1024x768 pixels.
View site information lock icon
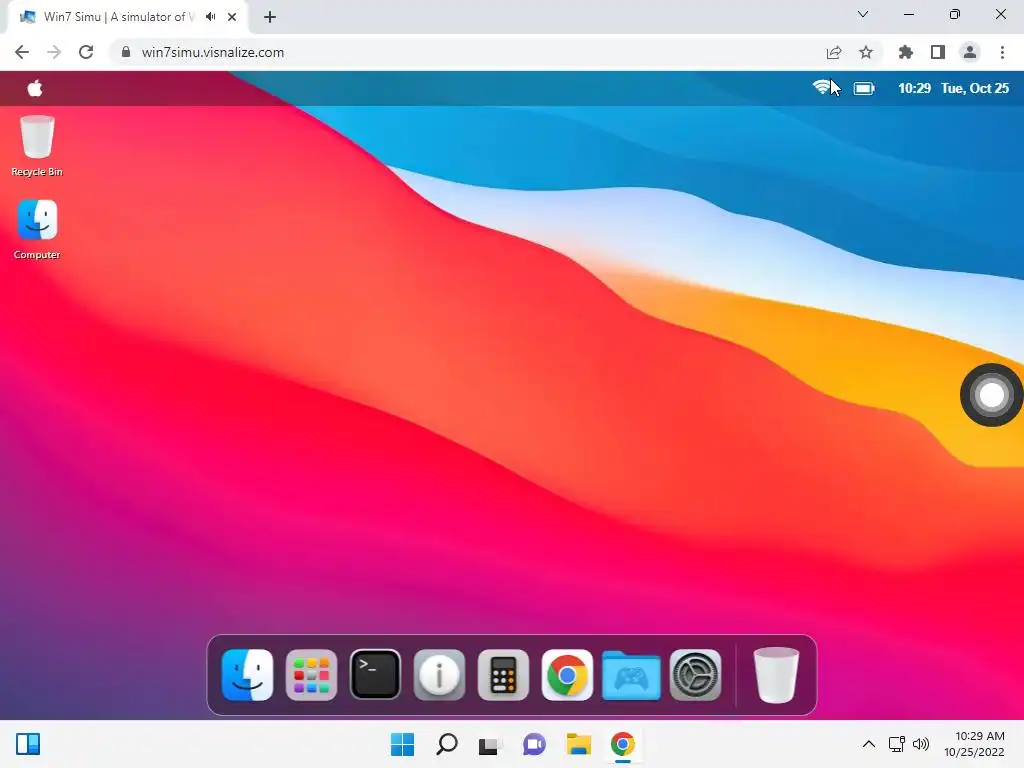126,52
